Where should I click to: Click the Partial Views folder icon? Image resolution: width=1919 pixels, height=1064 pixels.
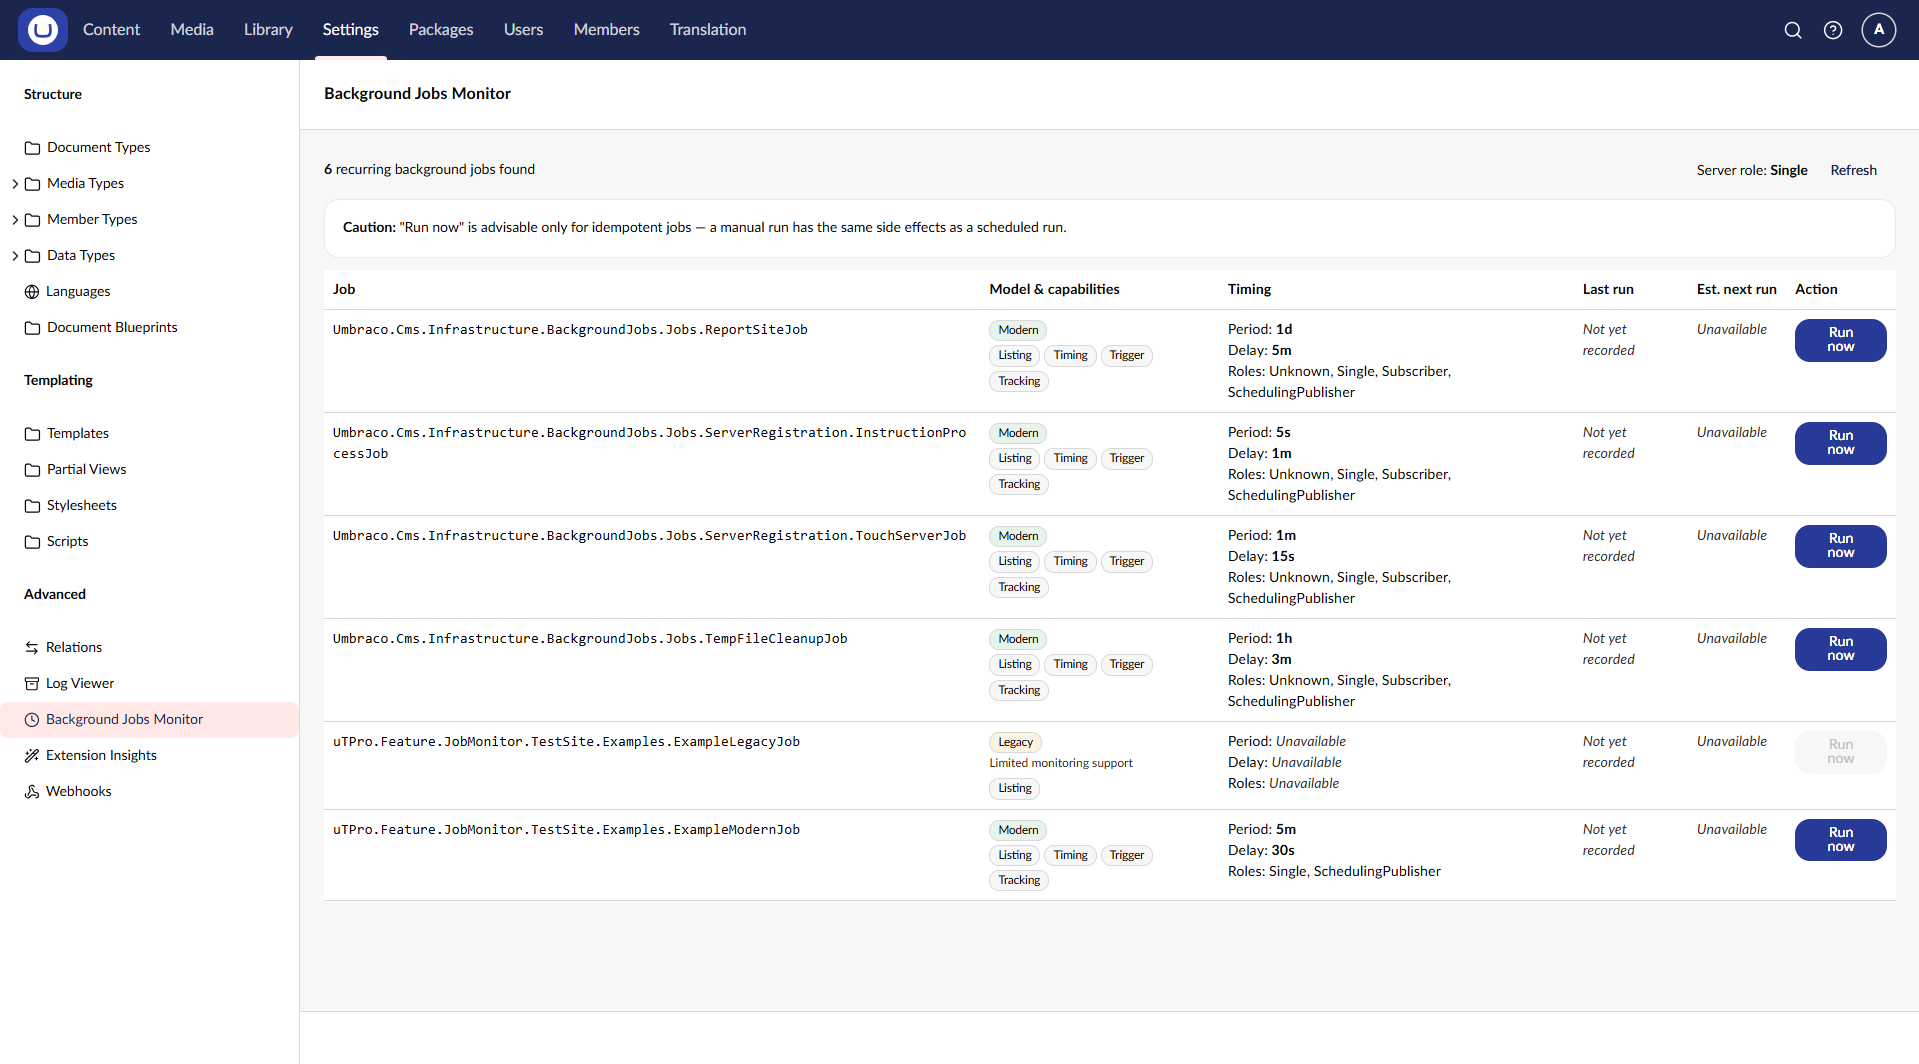pos(32,470)
